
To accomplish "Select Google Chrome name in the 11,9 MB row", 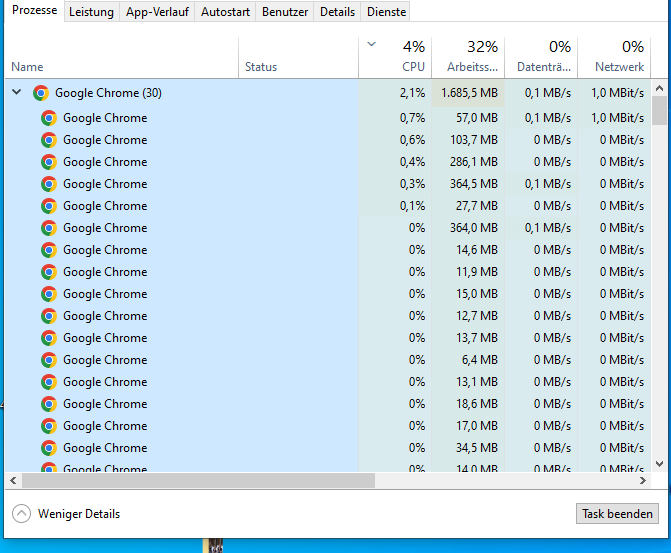I will [x=105, y=272].
